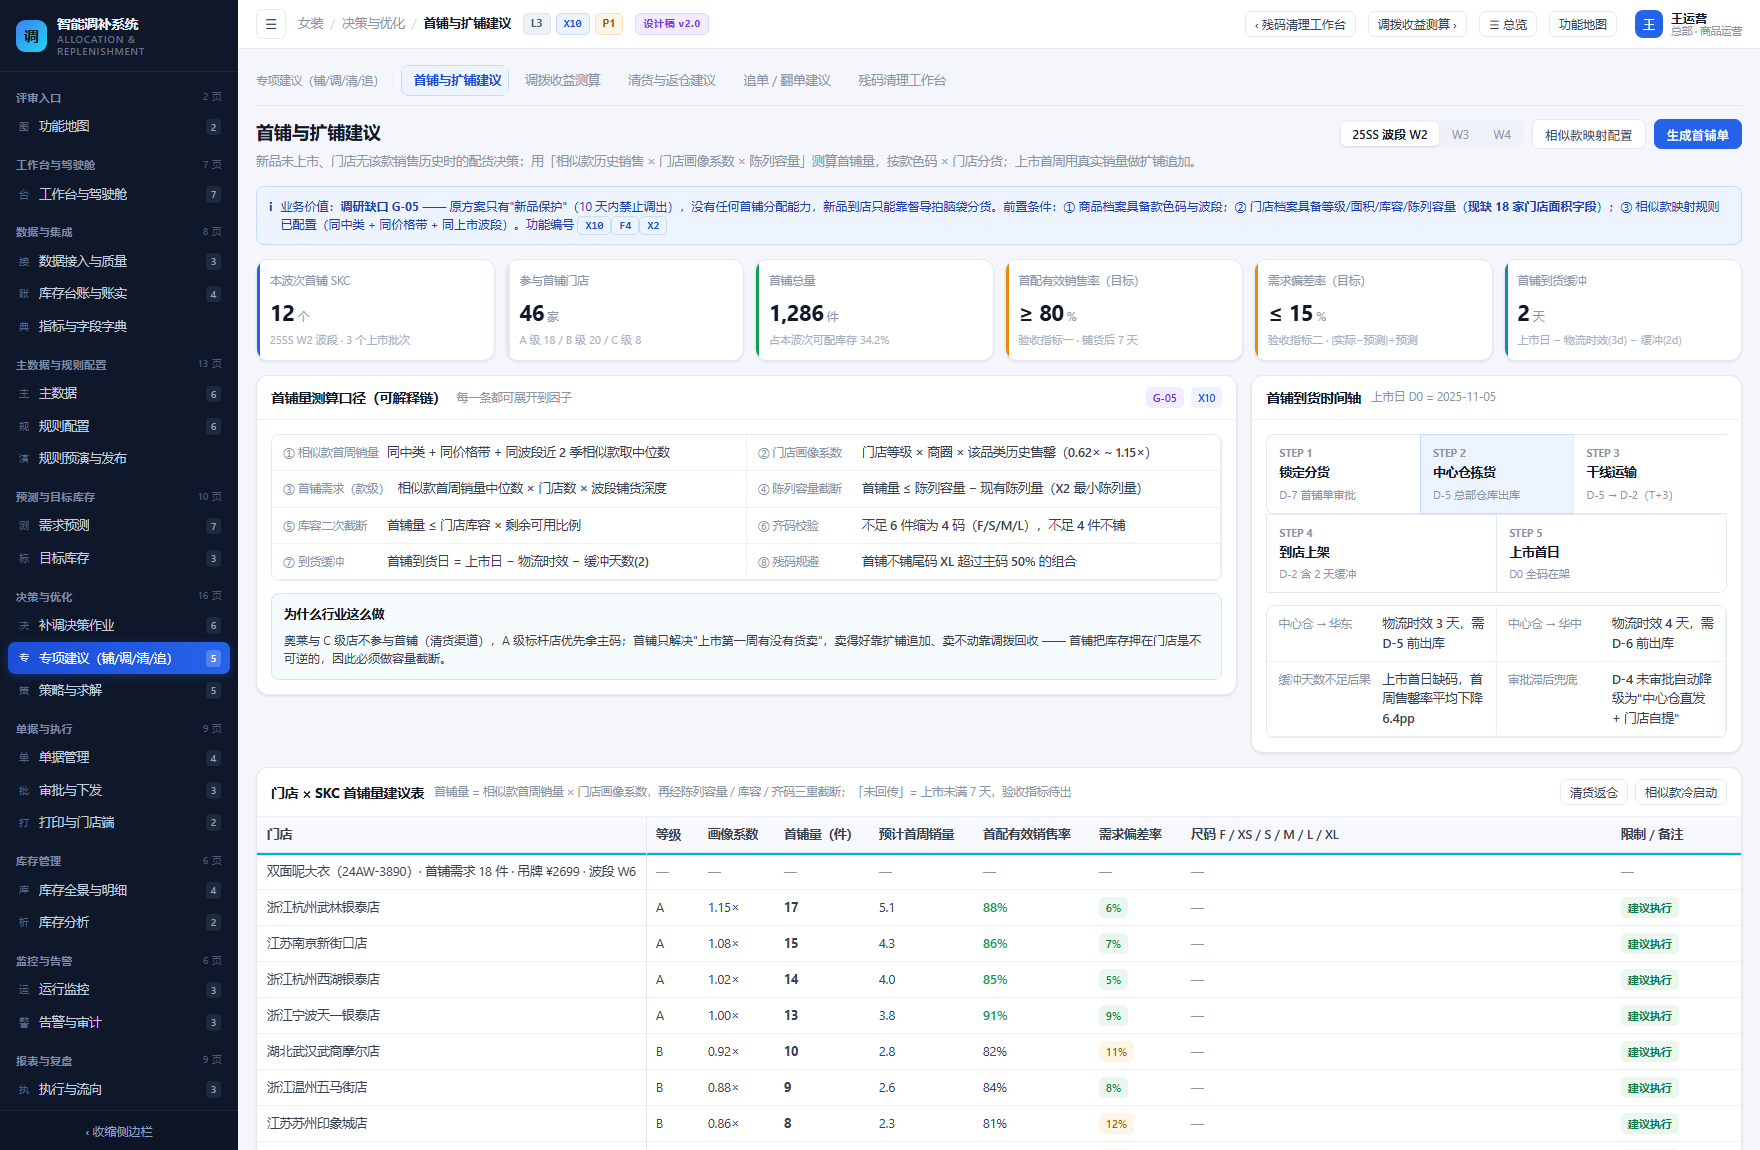
Task: Open 工作台与驾驶舱 sidebar item
Action: pyautogui.click(x=119, y=195)
